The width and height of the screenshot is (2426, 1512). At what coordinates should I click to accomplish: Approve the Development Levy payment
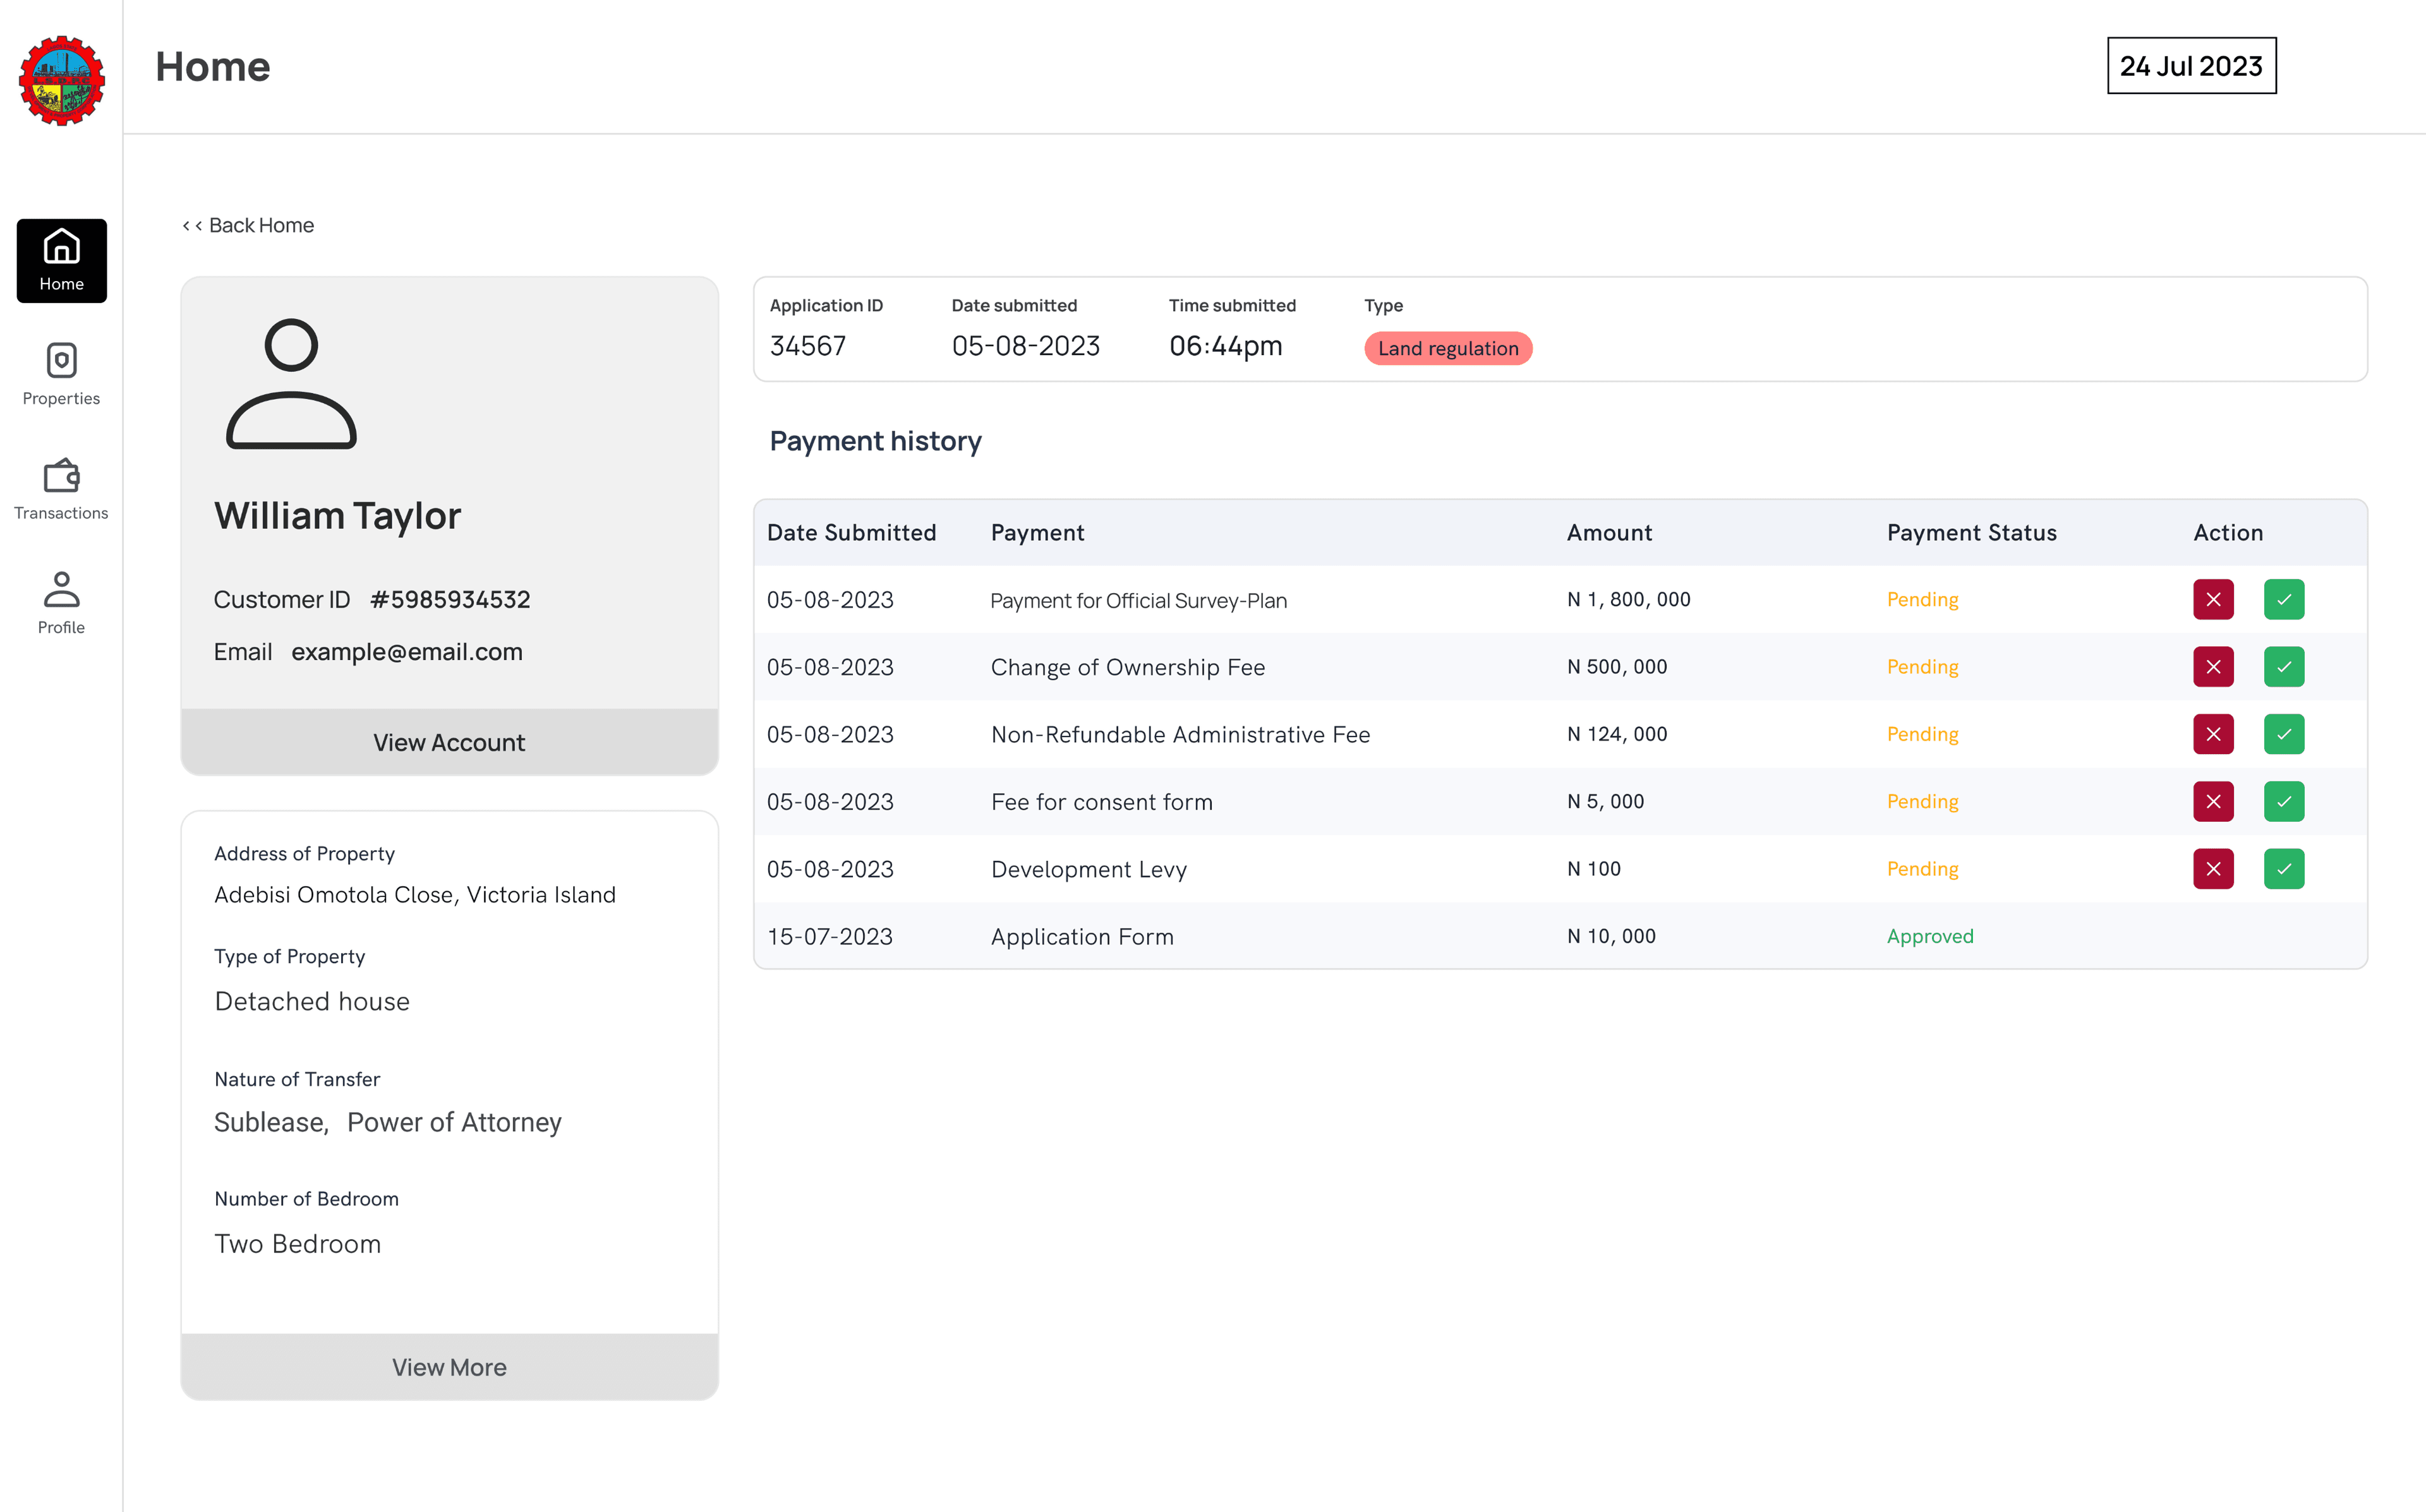(x=2284, y=868)
